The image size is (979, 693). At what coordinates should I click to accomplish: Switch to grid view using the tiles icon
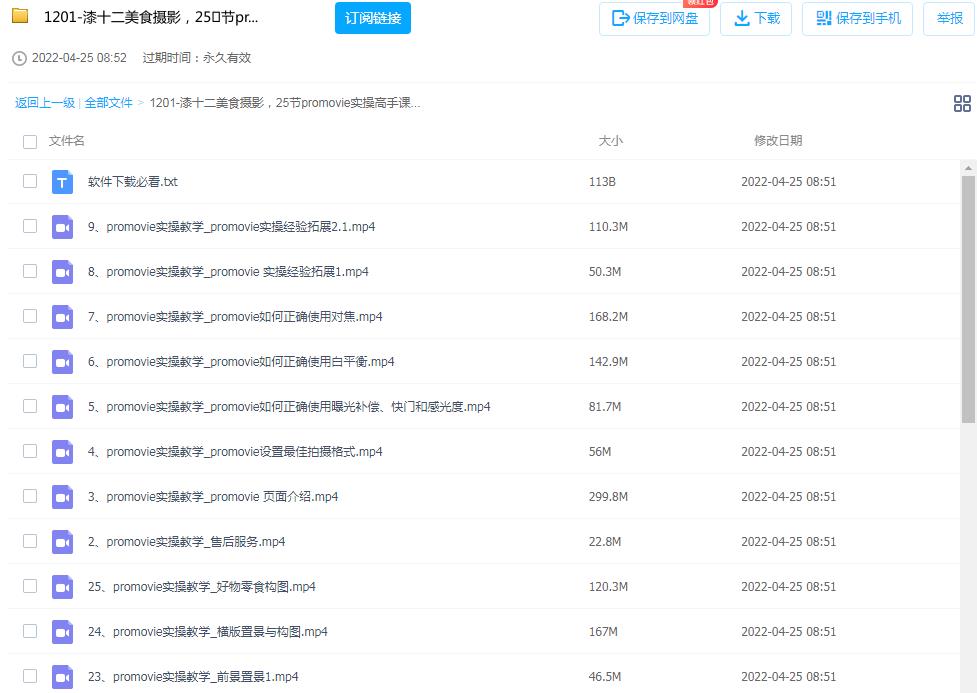tap(962, 103)
